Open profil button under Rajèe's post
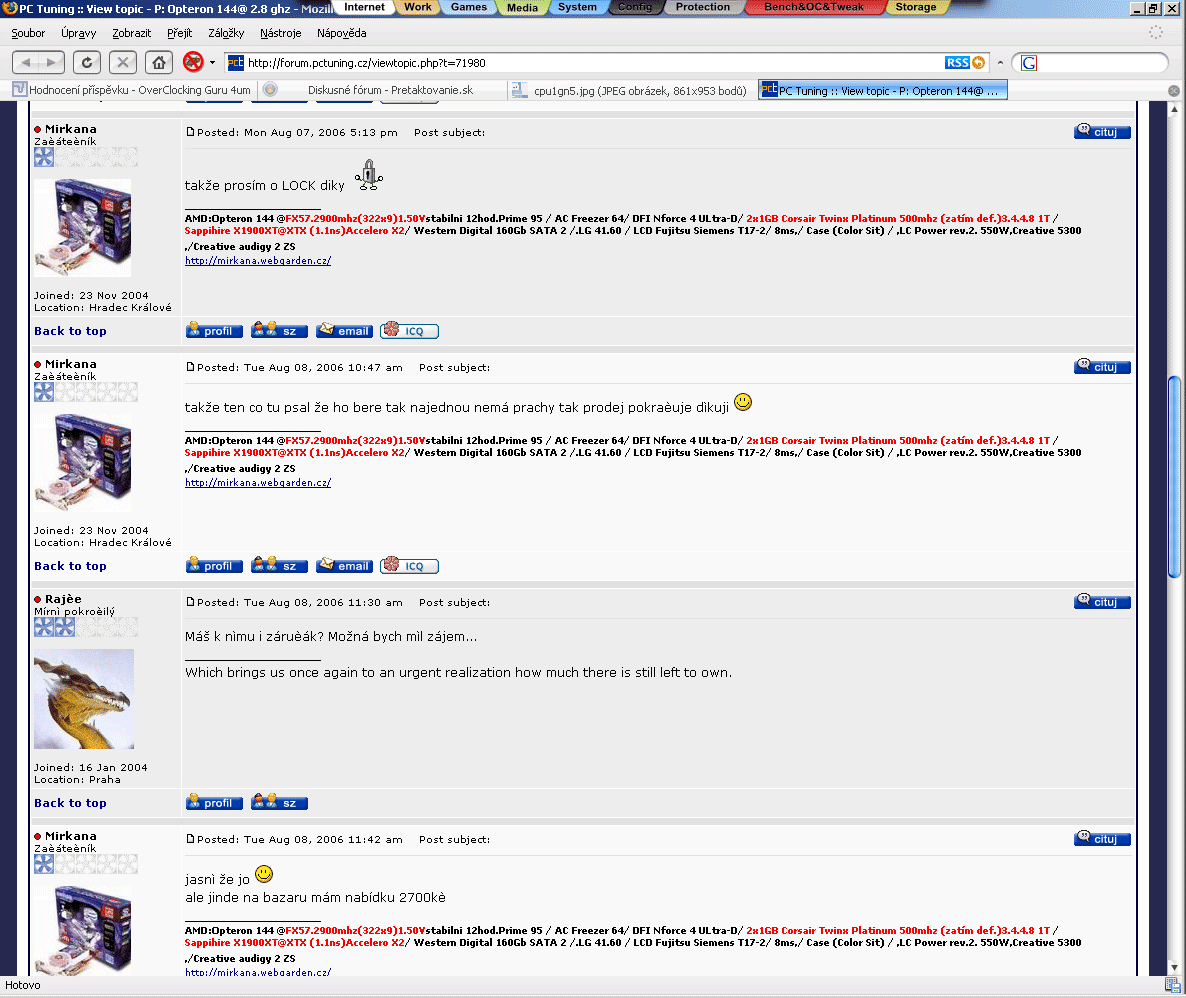This screenshot has width=1186, height=998. pos(214,803)
